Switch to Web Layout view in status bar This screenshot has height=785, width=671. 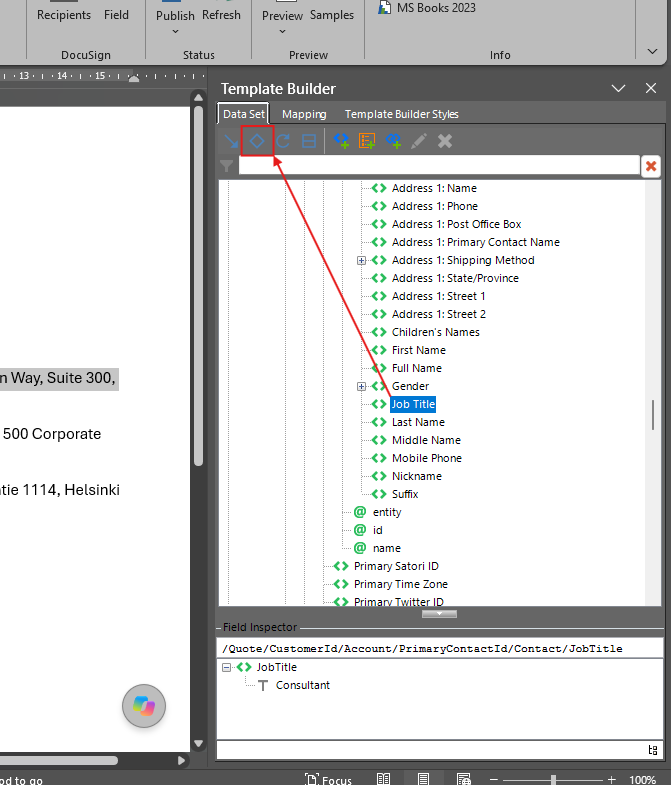click(463, 779)
